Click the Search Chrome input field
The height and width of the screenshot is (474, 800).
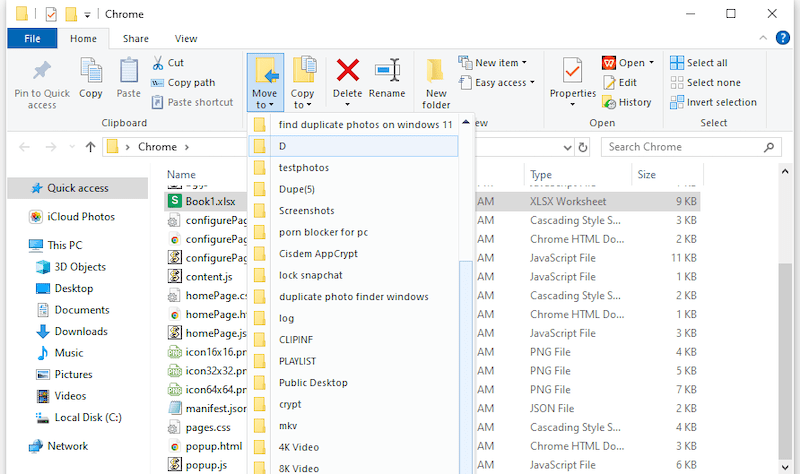[690, 147]
